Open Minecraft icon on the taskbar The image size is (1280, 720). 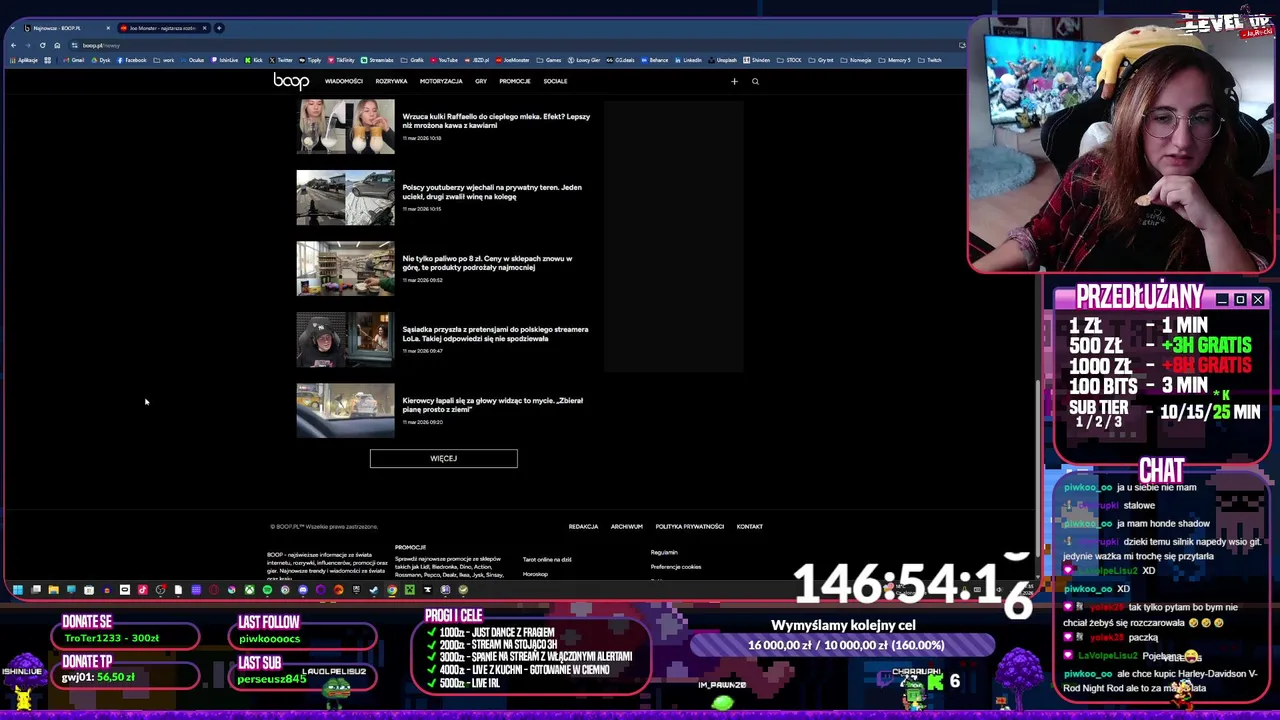[410, 590]
